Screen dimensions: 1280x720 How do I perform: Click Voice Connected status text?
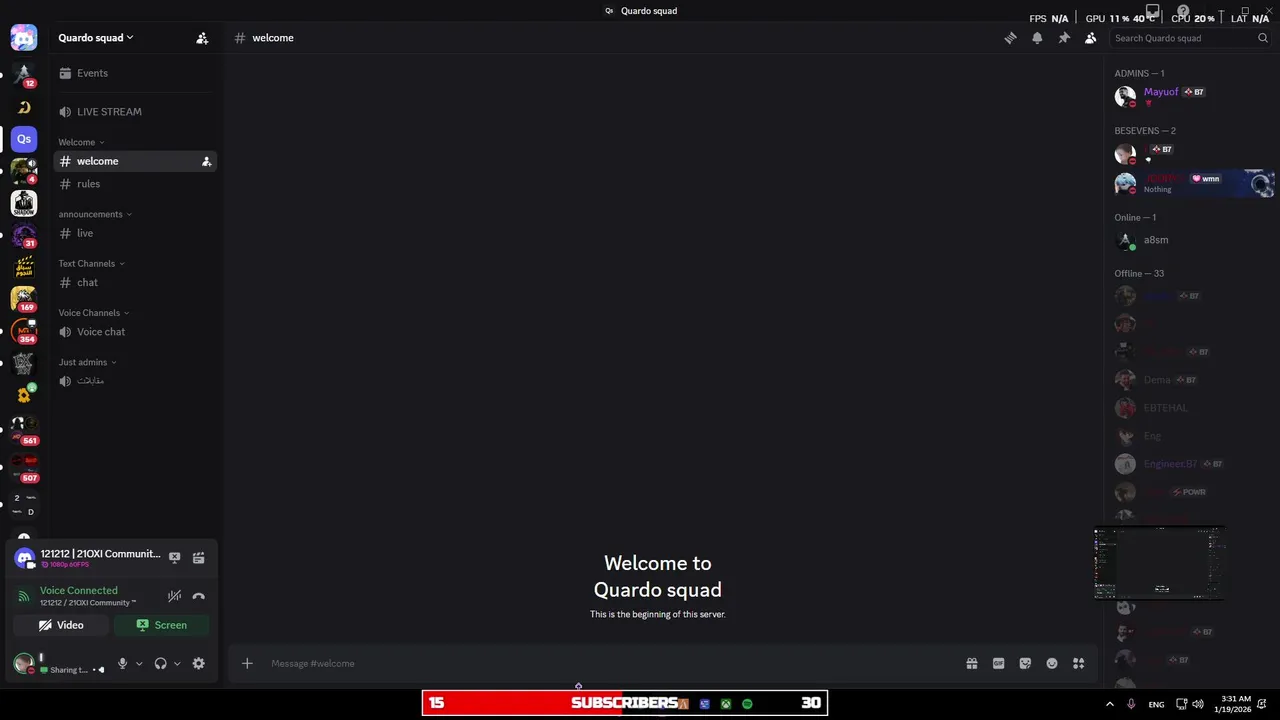pyautogui.click(x=79, y=590)
